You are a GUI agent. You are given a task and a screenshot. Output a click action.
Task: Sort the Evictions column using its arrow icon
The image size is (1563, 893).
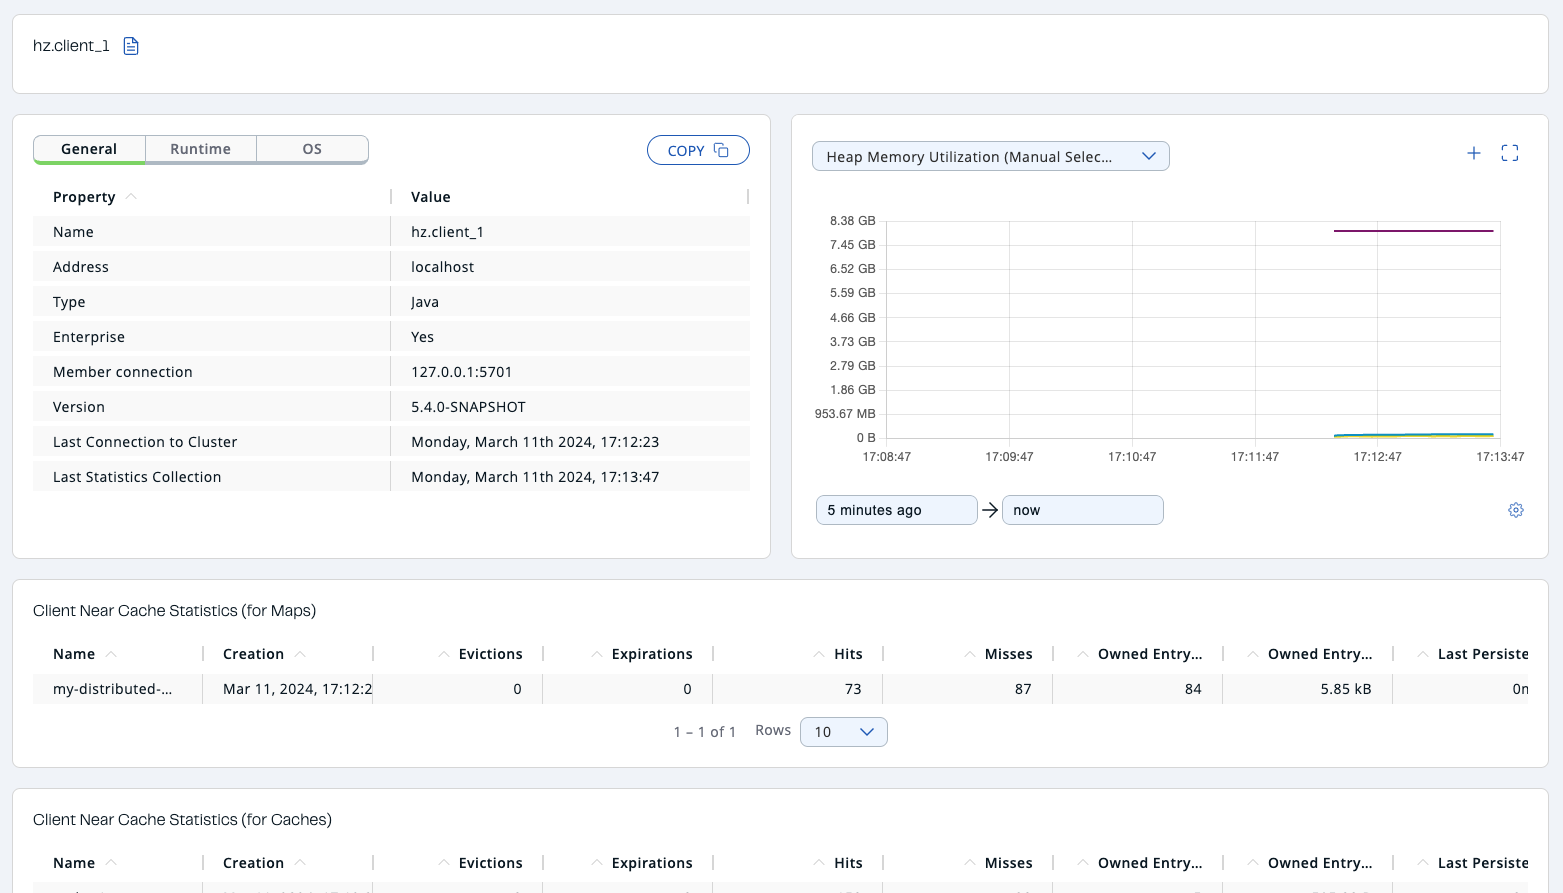(x=443, y=653)
